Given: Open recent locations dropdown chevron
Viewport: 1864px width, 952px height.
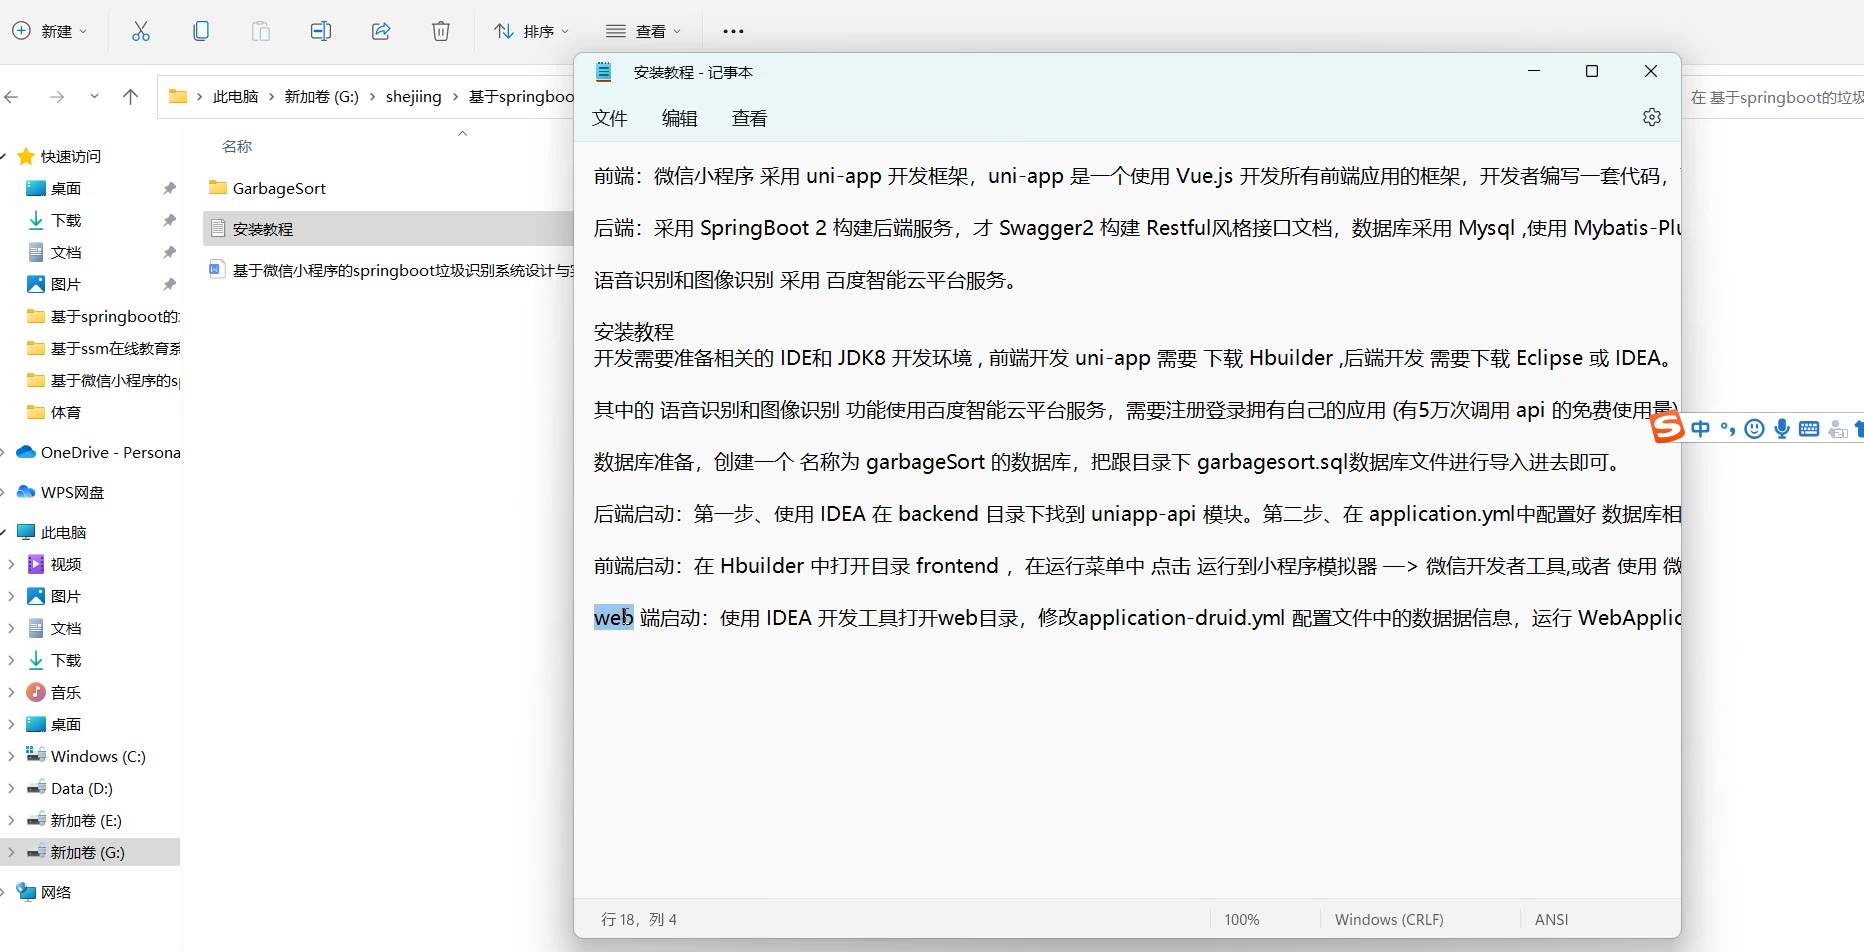Looking at the screenshot, I should coord(94,97).
